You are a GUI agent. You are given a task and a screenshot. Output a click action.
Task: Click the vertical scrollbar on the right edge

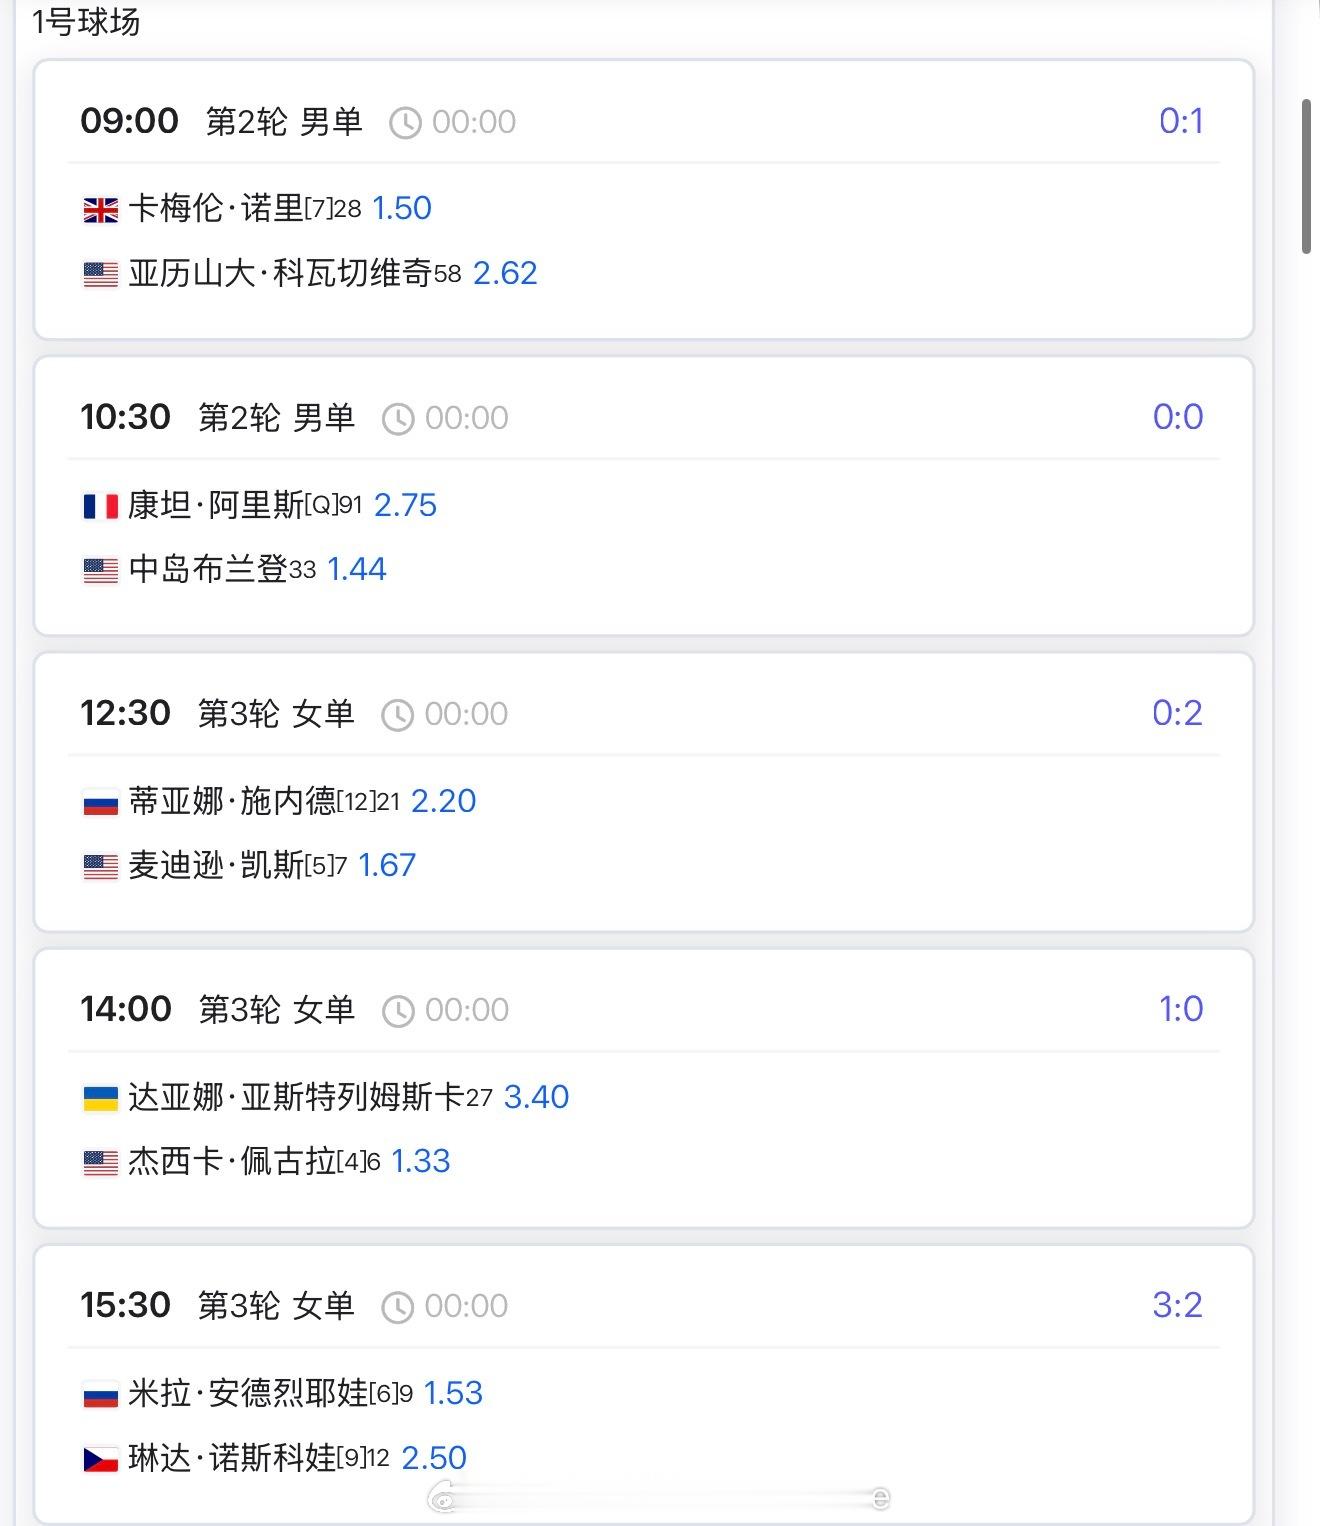click(1306, 176)
